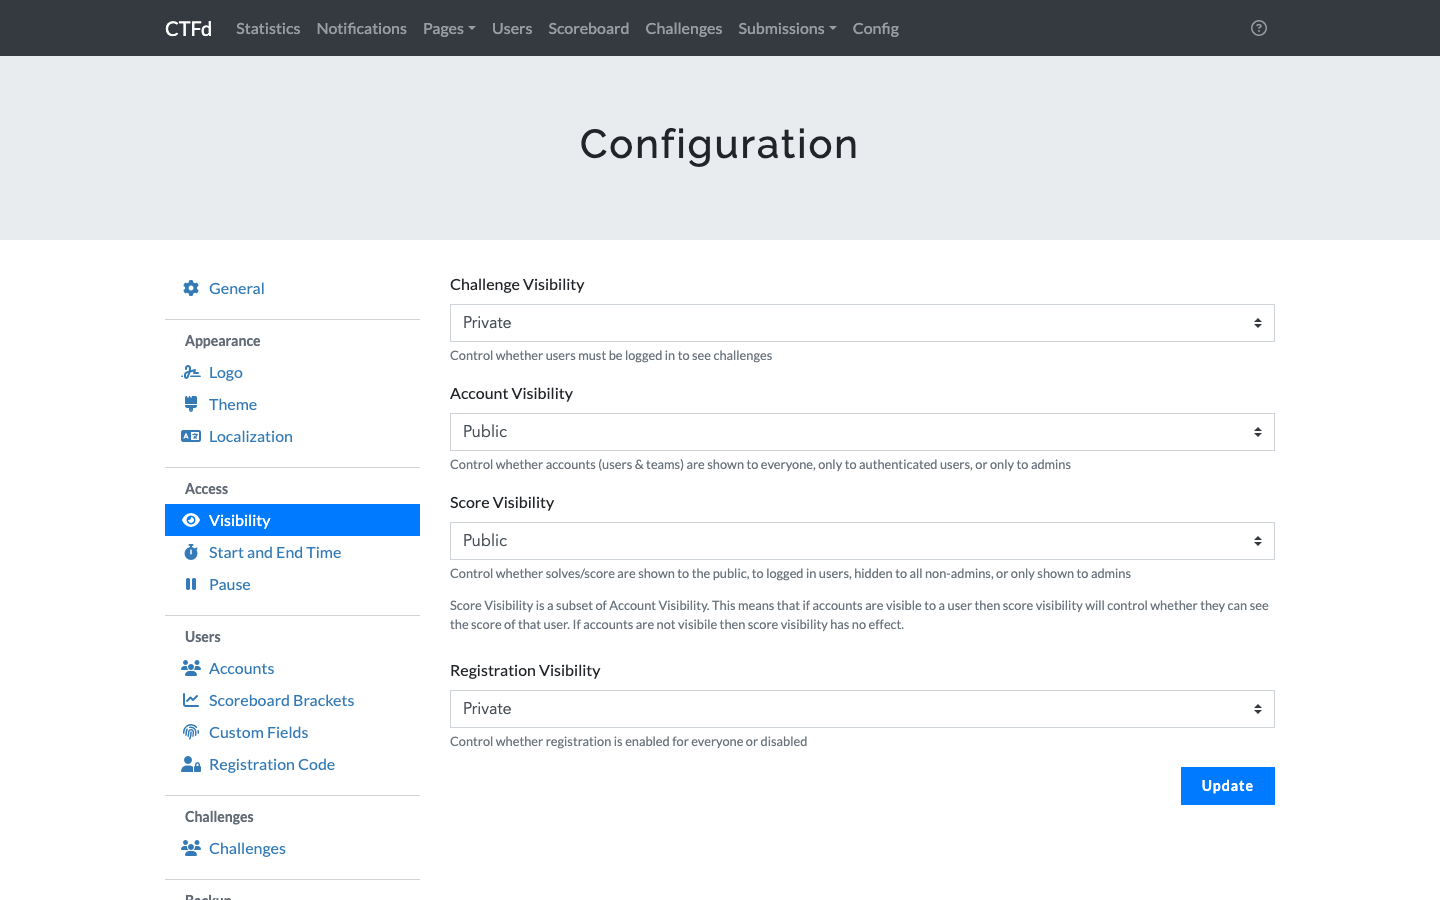Open Config in the navbar
The width and height of the screenshot is (1440, 900).
click(875, 28)
